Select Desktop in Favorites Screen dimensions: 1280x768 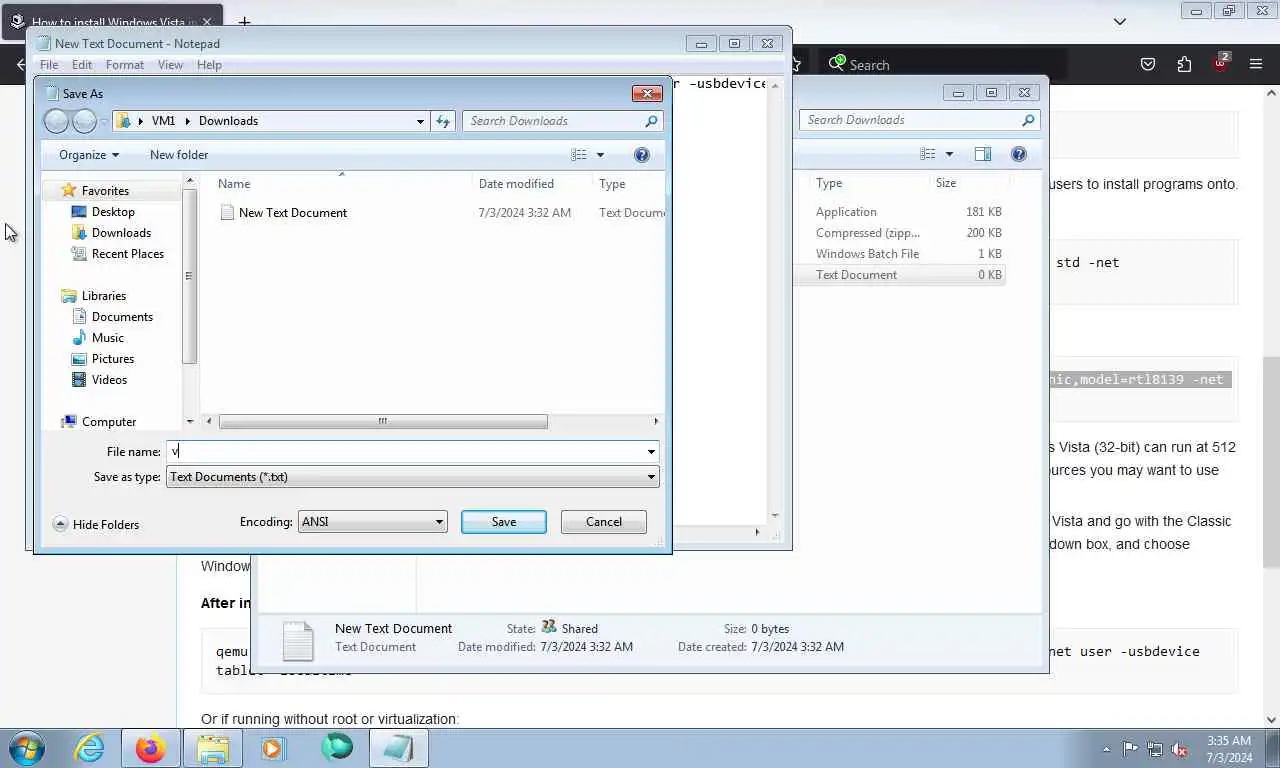113,212
